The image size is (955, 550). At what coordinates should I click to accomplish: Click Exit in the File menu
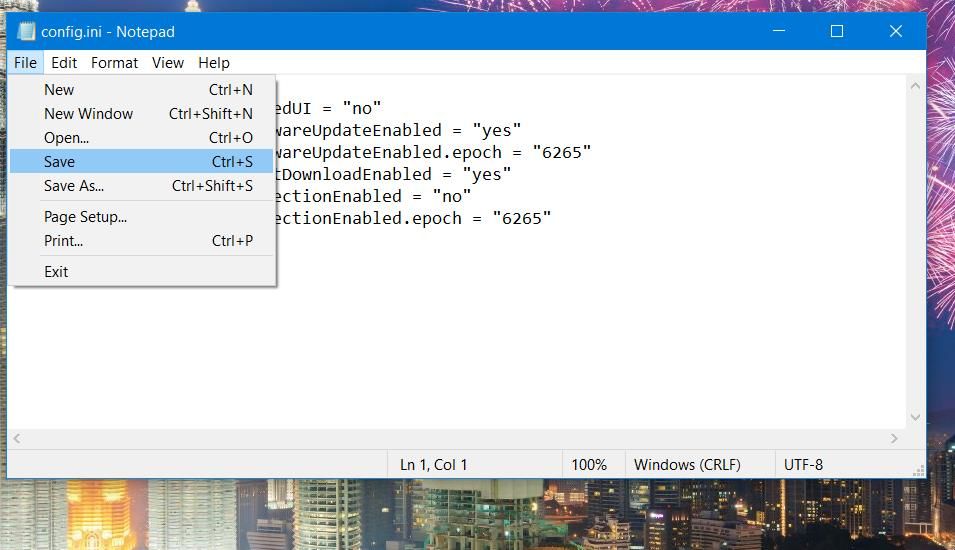point(142,272)
